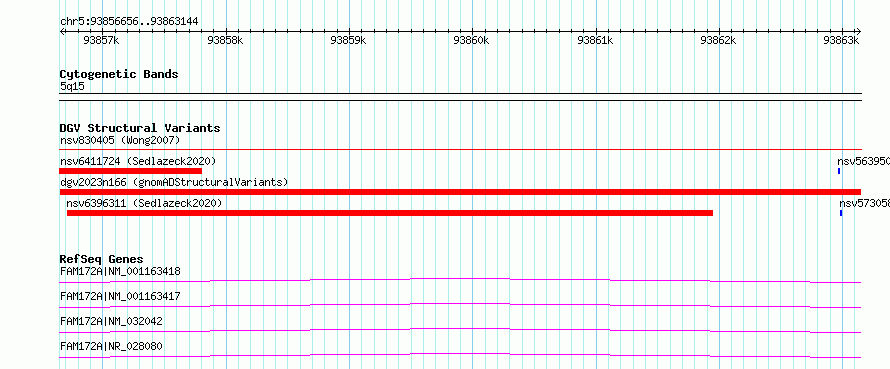Click the left arrow of the ruler

tap(62, 32)
